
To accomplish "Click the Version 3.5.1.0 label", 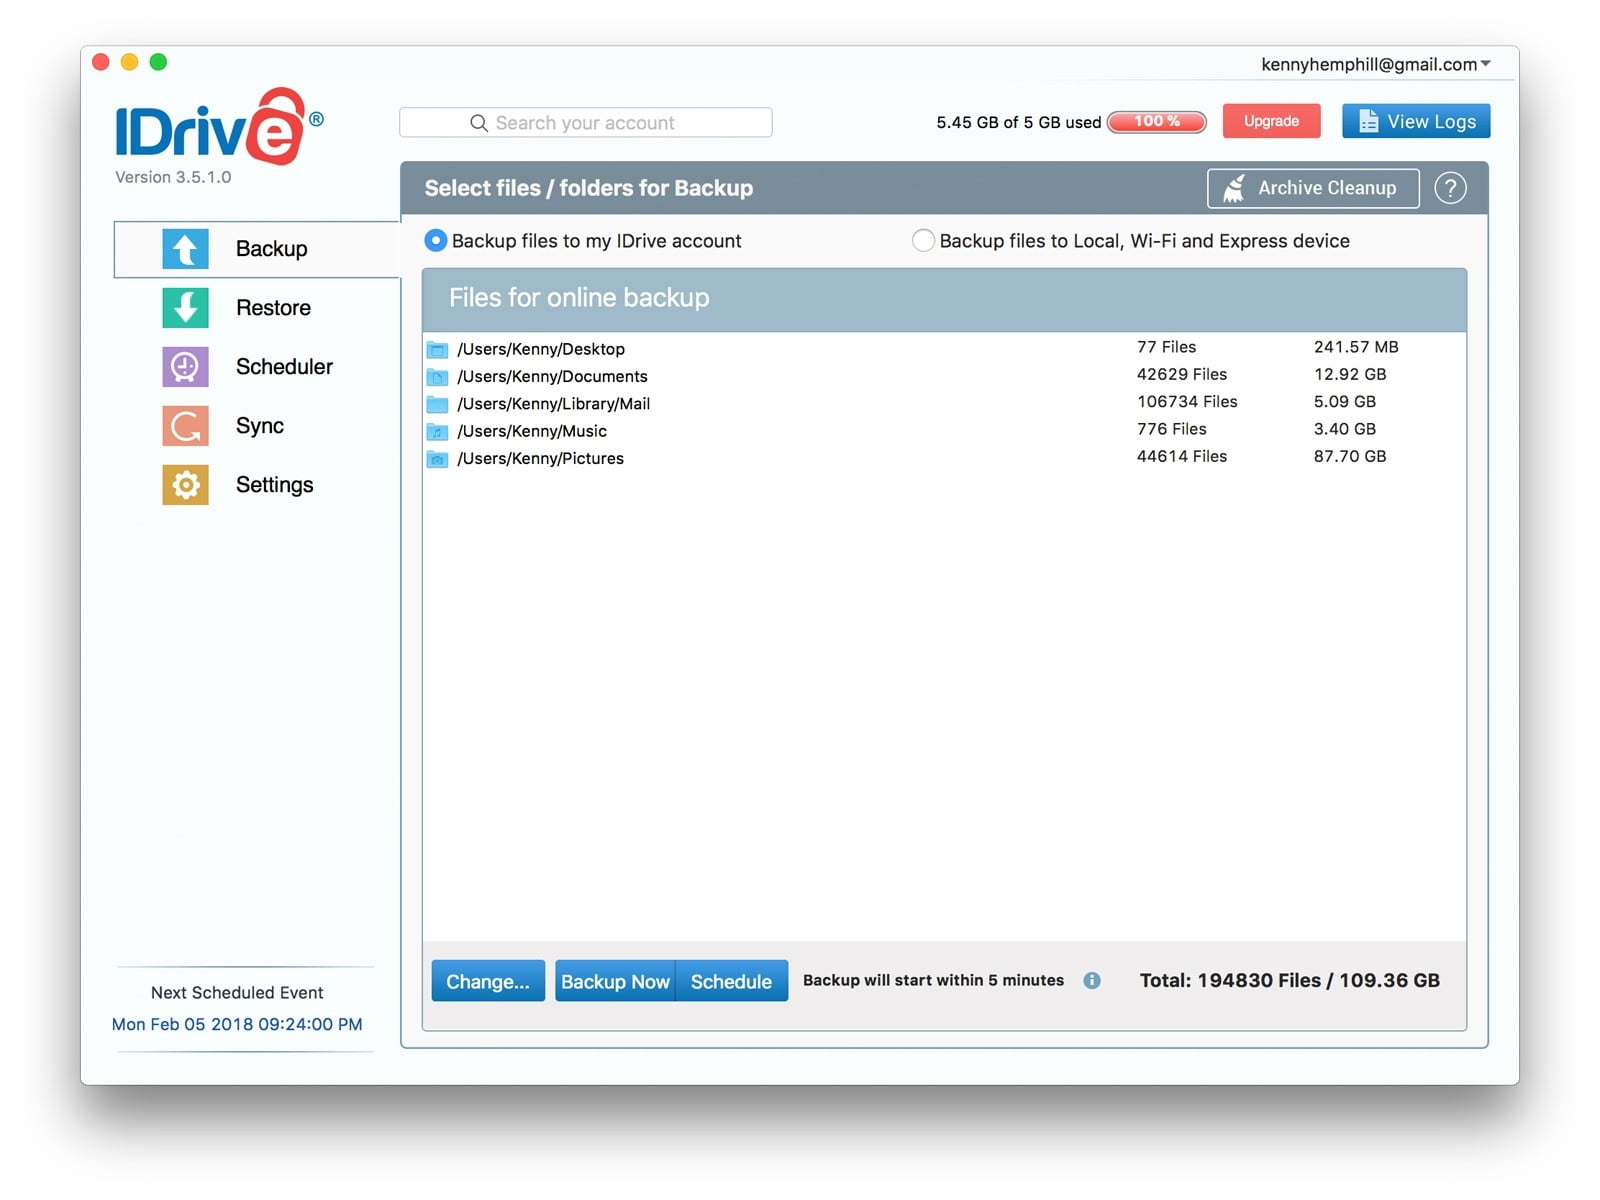I will click(x=173, y=177).
